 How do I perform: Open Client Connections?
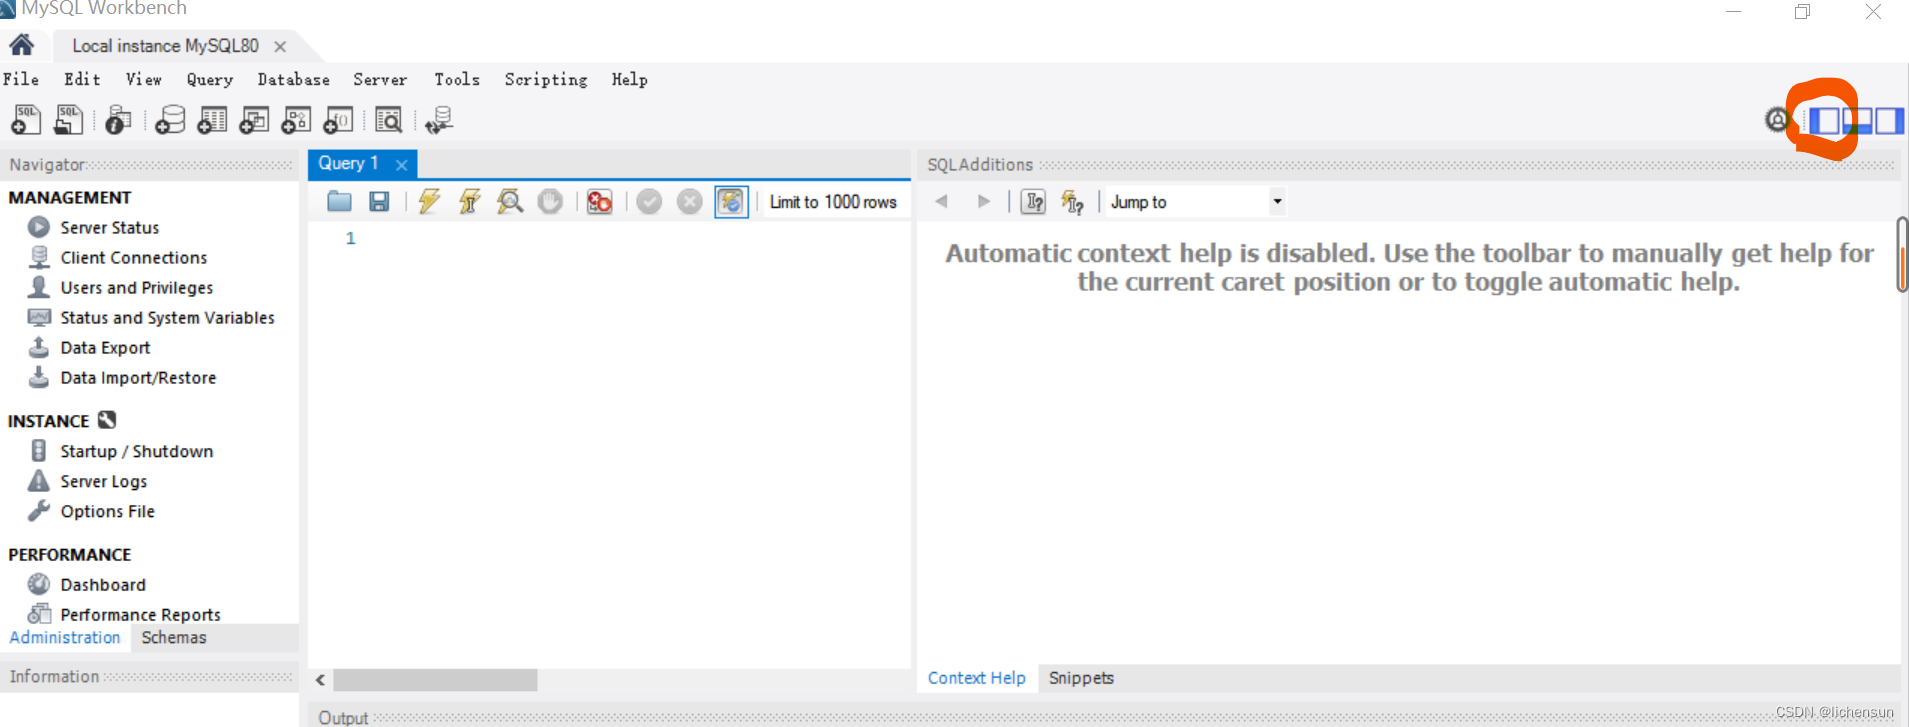[x=133, y=257]
